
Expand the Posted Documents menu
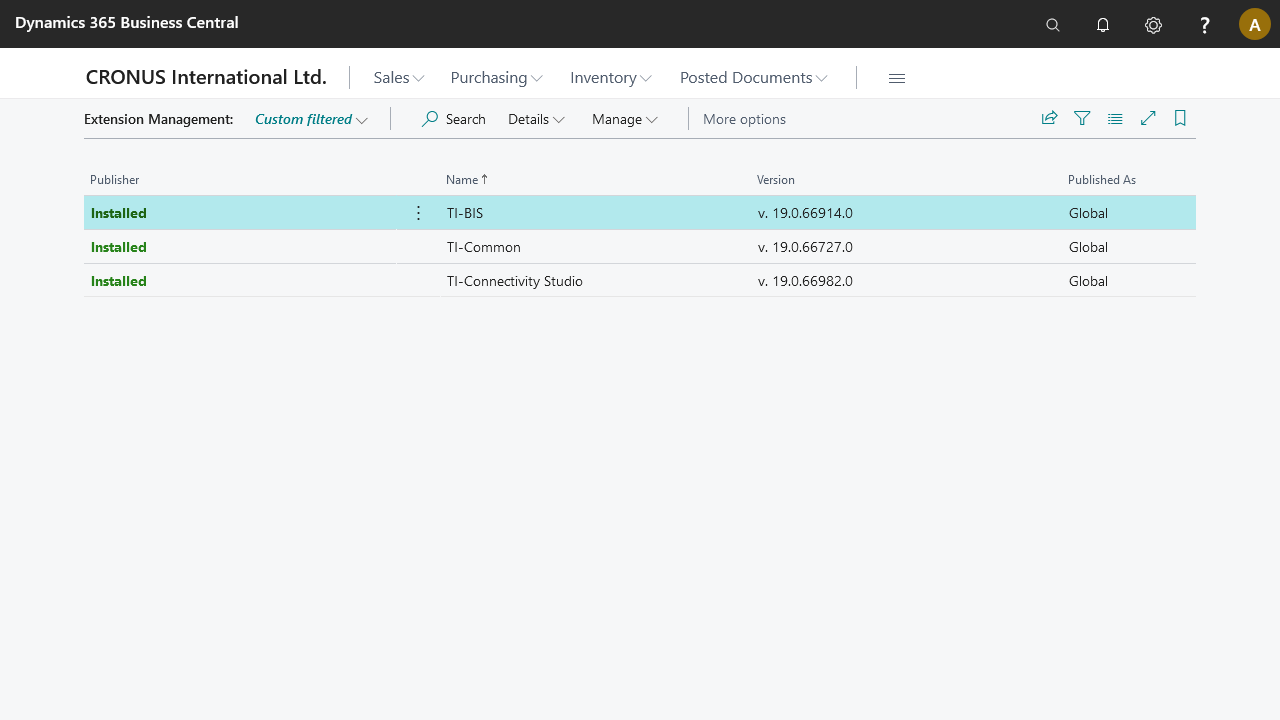tap(754, 78)
